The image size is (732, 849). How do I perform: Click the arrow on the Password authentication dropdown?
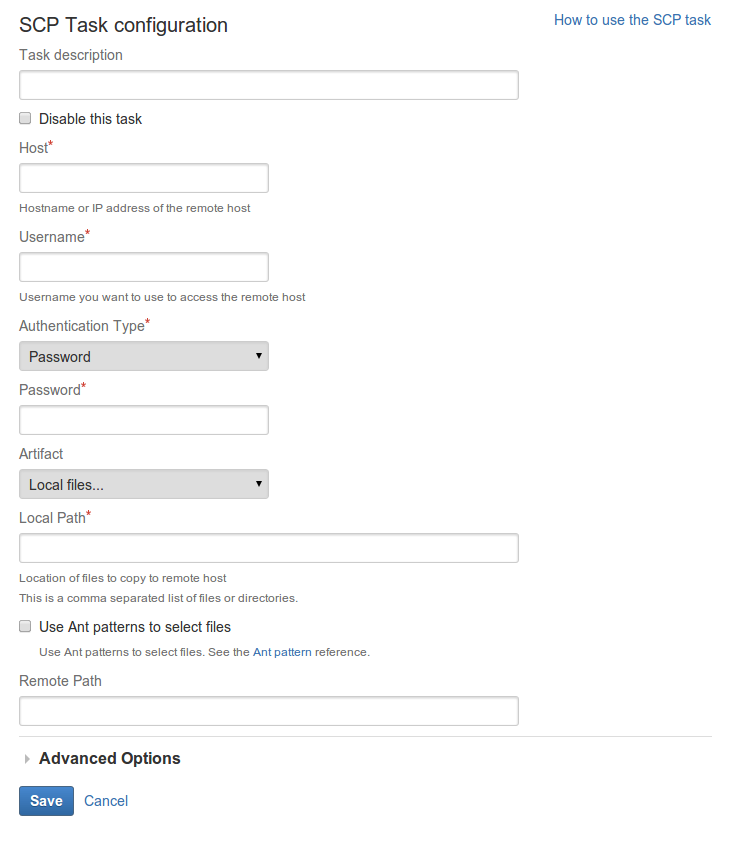[x=259, y=356]
